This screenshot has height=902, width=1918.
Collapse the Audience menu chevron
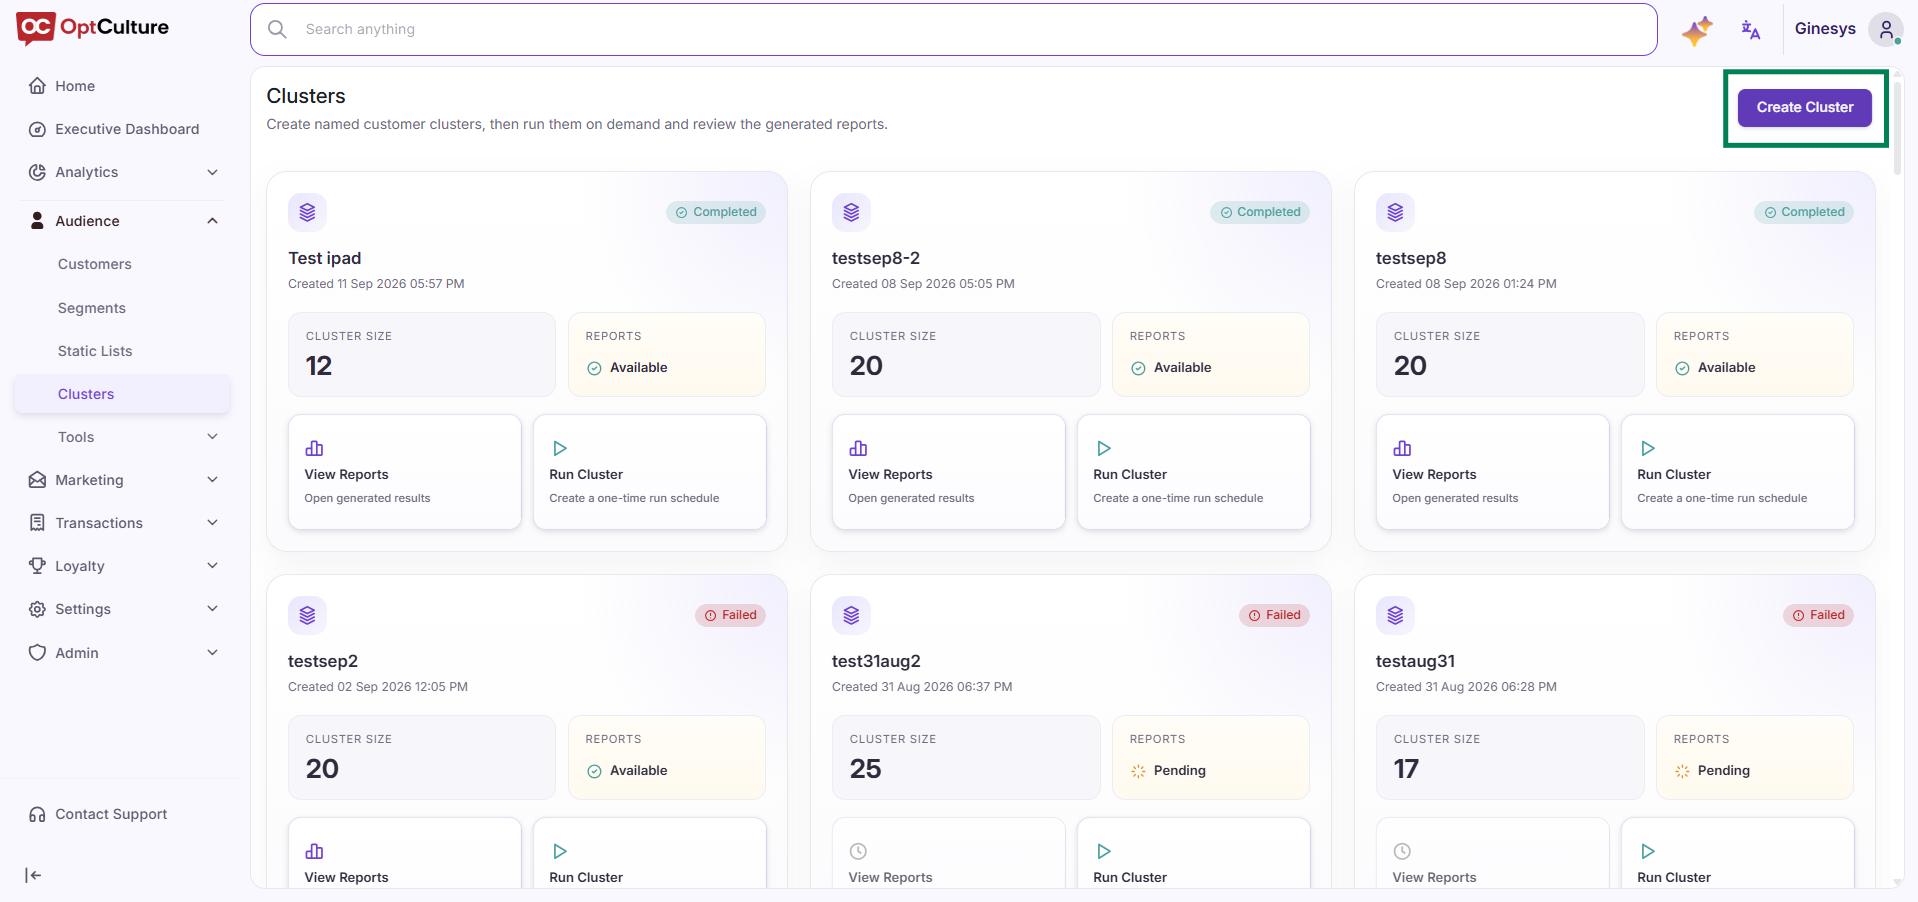[212, 221]
